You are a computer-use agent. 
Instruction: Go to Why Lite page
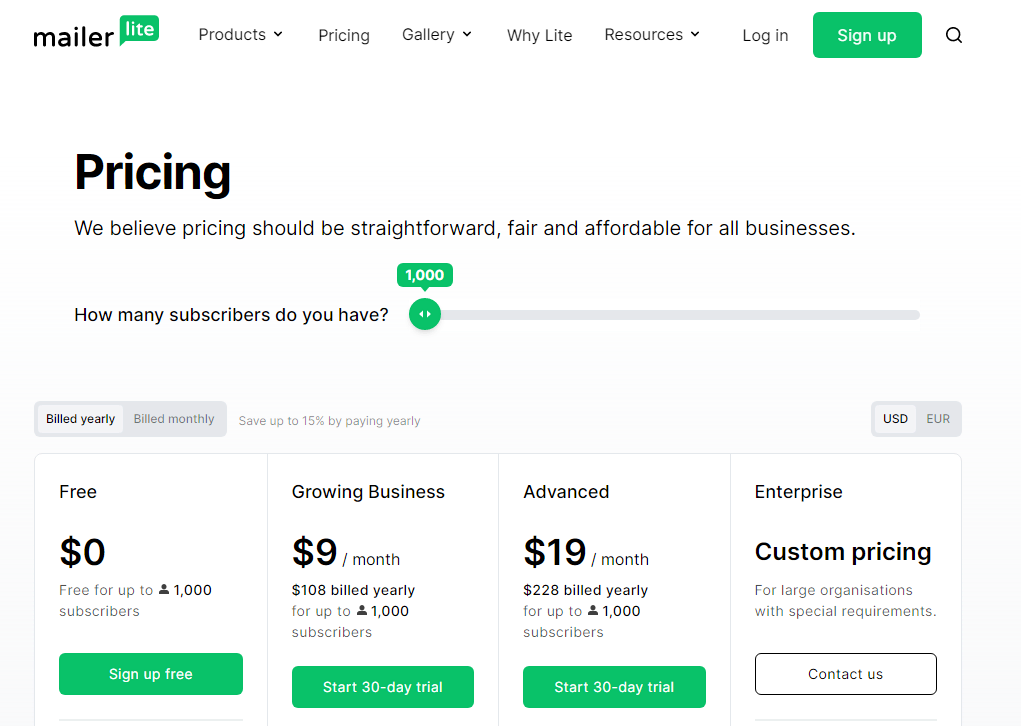pyautogui.click(x=539, y=35)
